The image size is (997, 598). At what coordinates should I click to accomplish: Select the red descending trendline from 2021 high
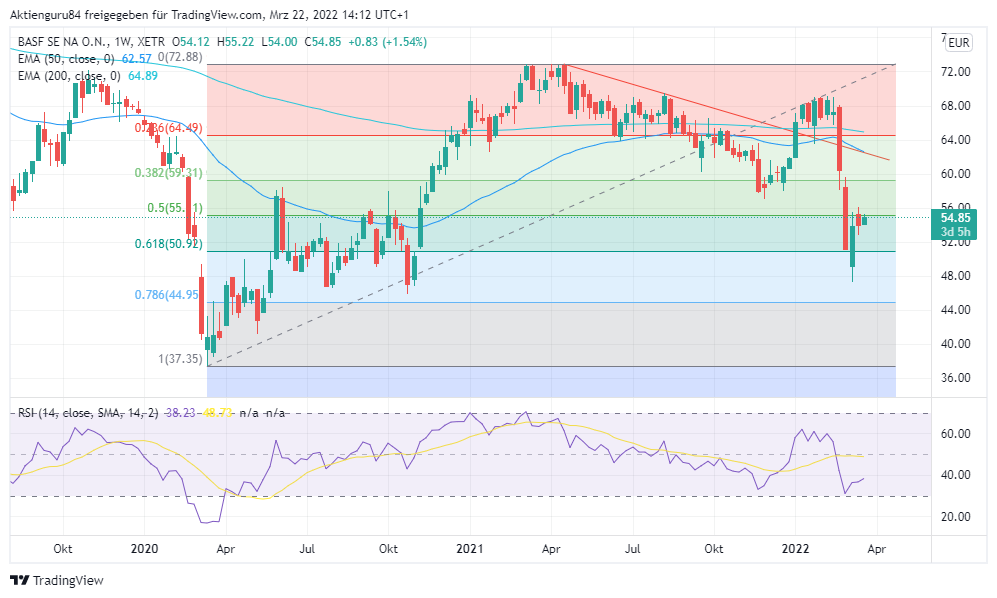725,112
